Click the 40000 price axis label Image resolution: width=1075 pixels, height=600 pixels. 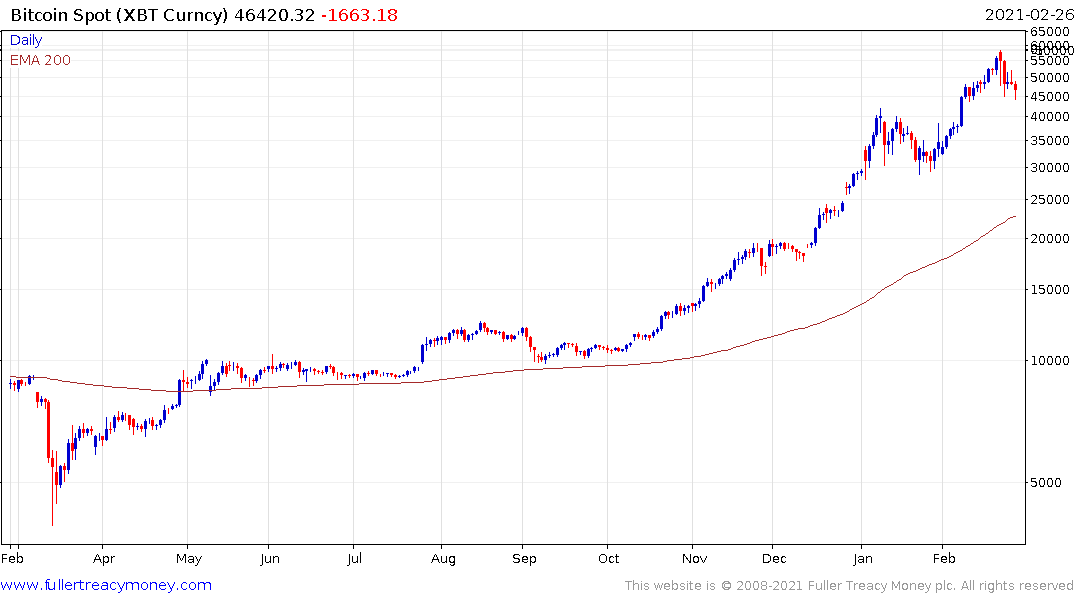[1050, 117]
